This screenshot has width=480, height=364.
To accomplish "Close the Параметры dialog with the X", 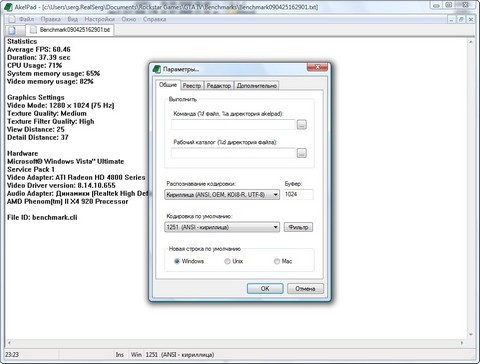I will [317, 67].
